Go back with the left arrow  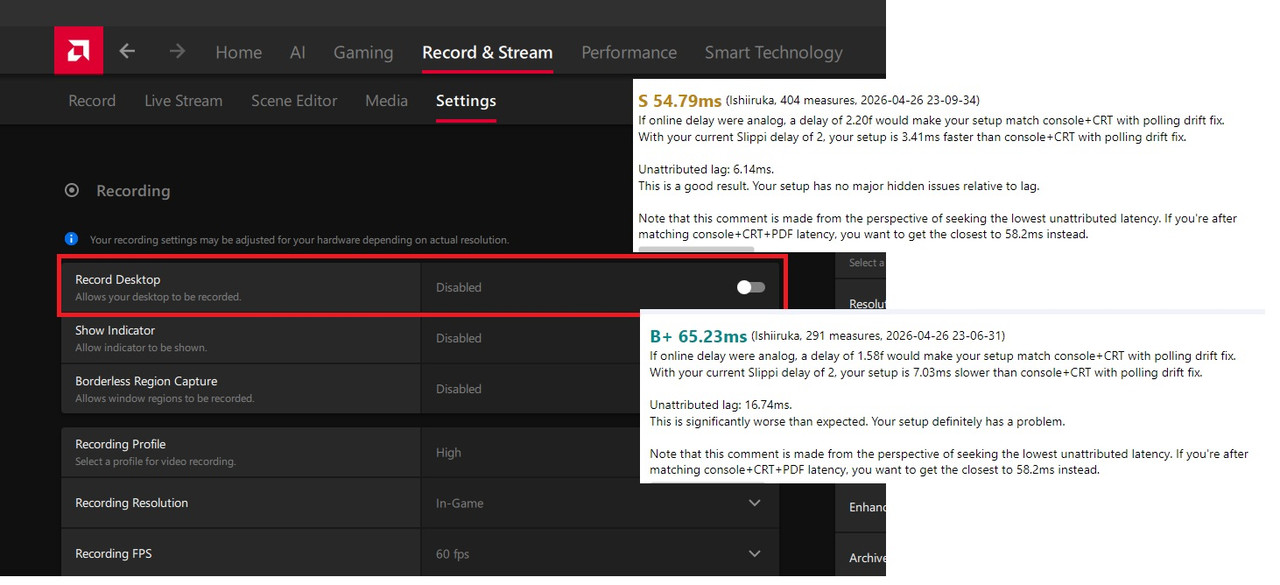coord(127,51)
